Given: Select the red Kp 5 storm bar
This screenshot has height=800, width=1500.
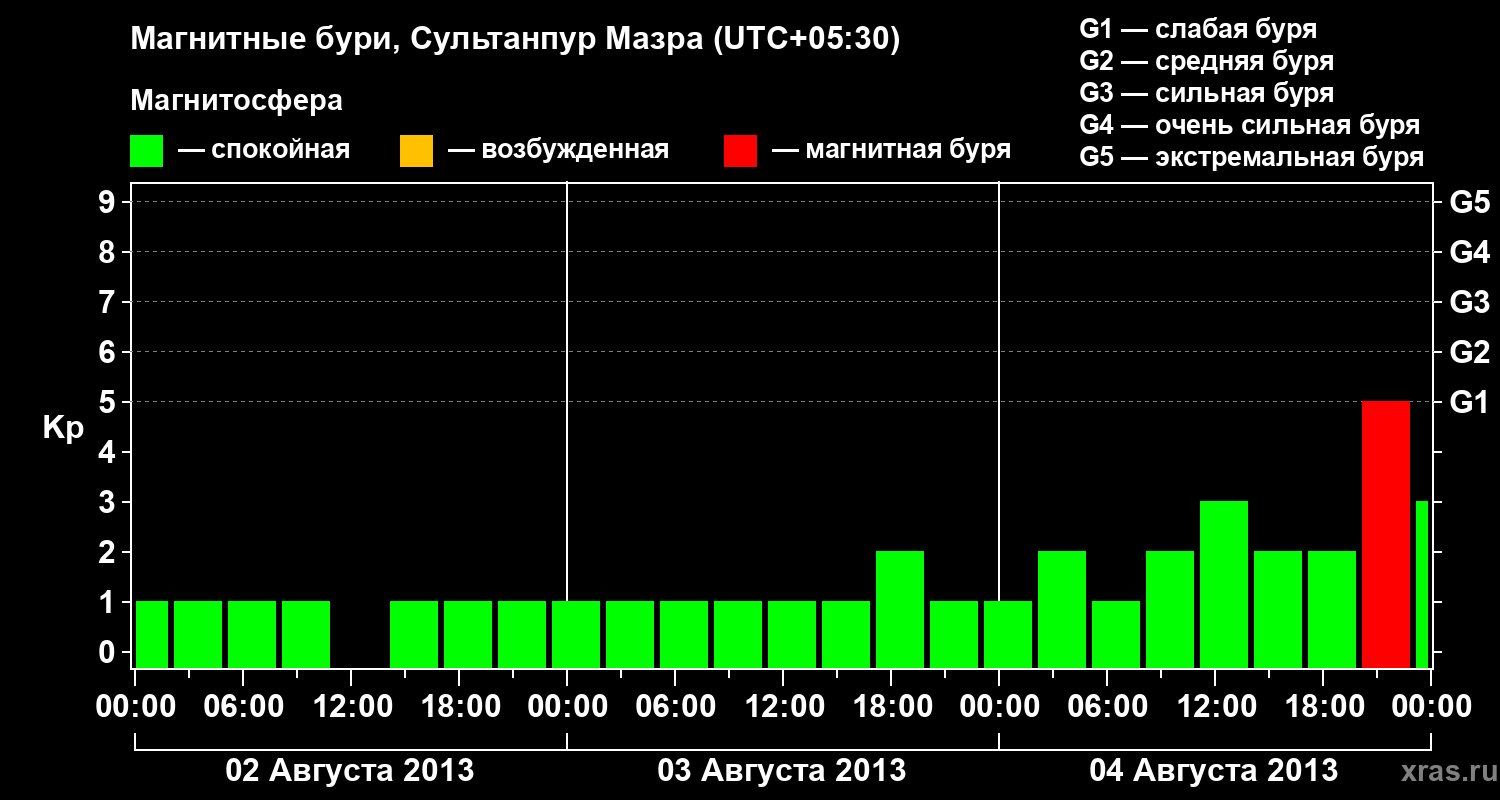Looking at the screenshot, I should click(x=1386, y=534).
